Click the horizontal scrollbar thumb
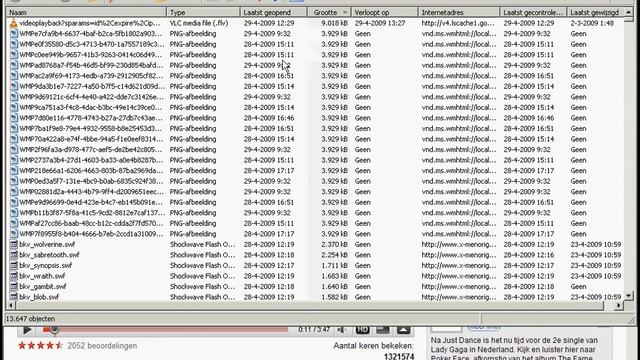Image resolution: width=640 pixels, height=360 pixels. 310,305
